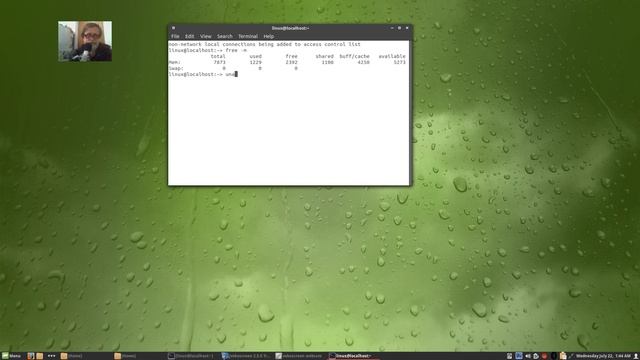Screen dimensions: 640x360
Task: Click the prompt line with 'una' typed
Action: 203,74
